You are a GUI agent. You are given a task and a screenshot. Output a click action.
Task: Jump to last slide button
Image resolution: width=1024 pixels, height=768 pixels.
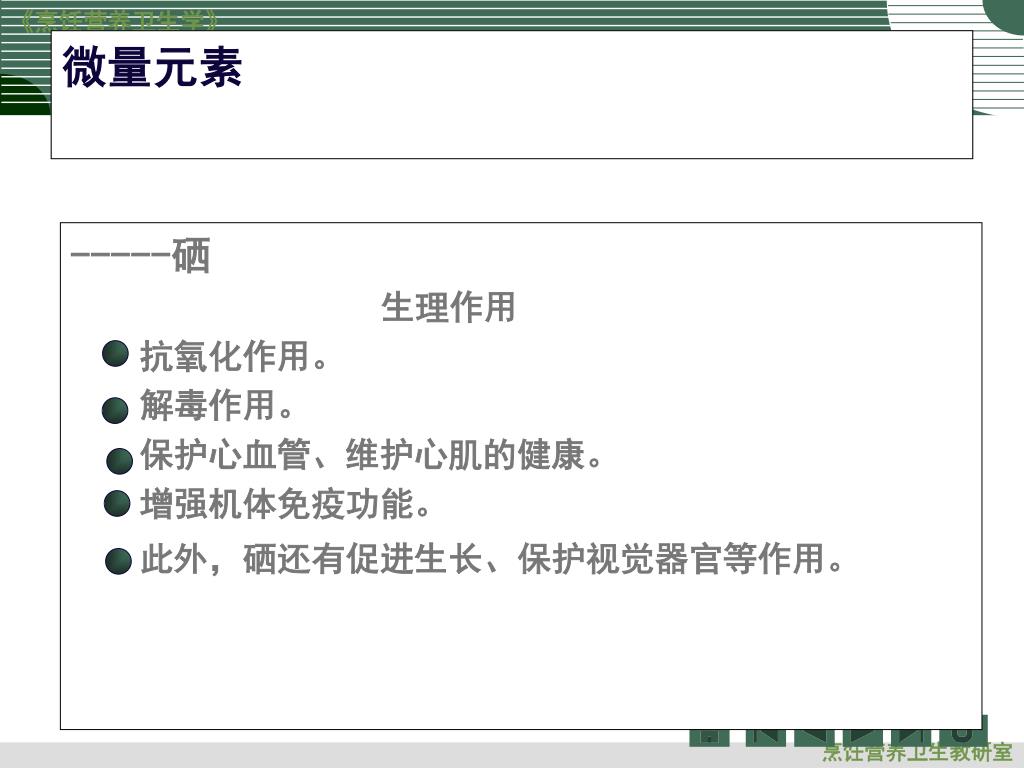point(911,736)
